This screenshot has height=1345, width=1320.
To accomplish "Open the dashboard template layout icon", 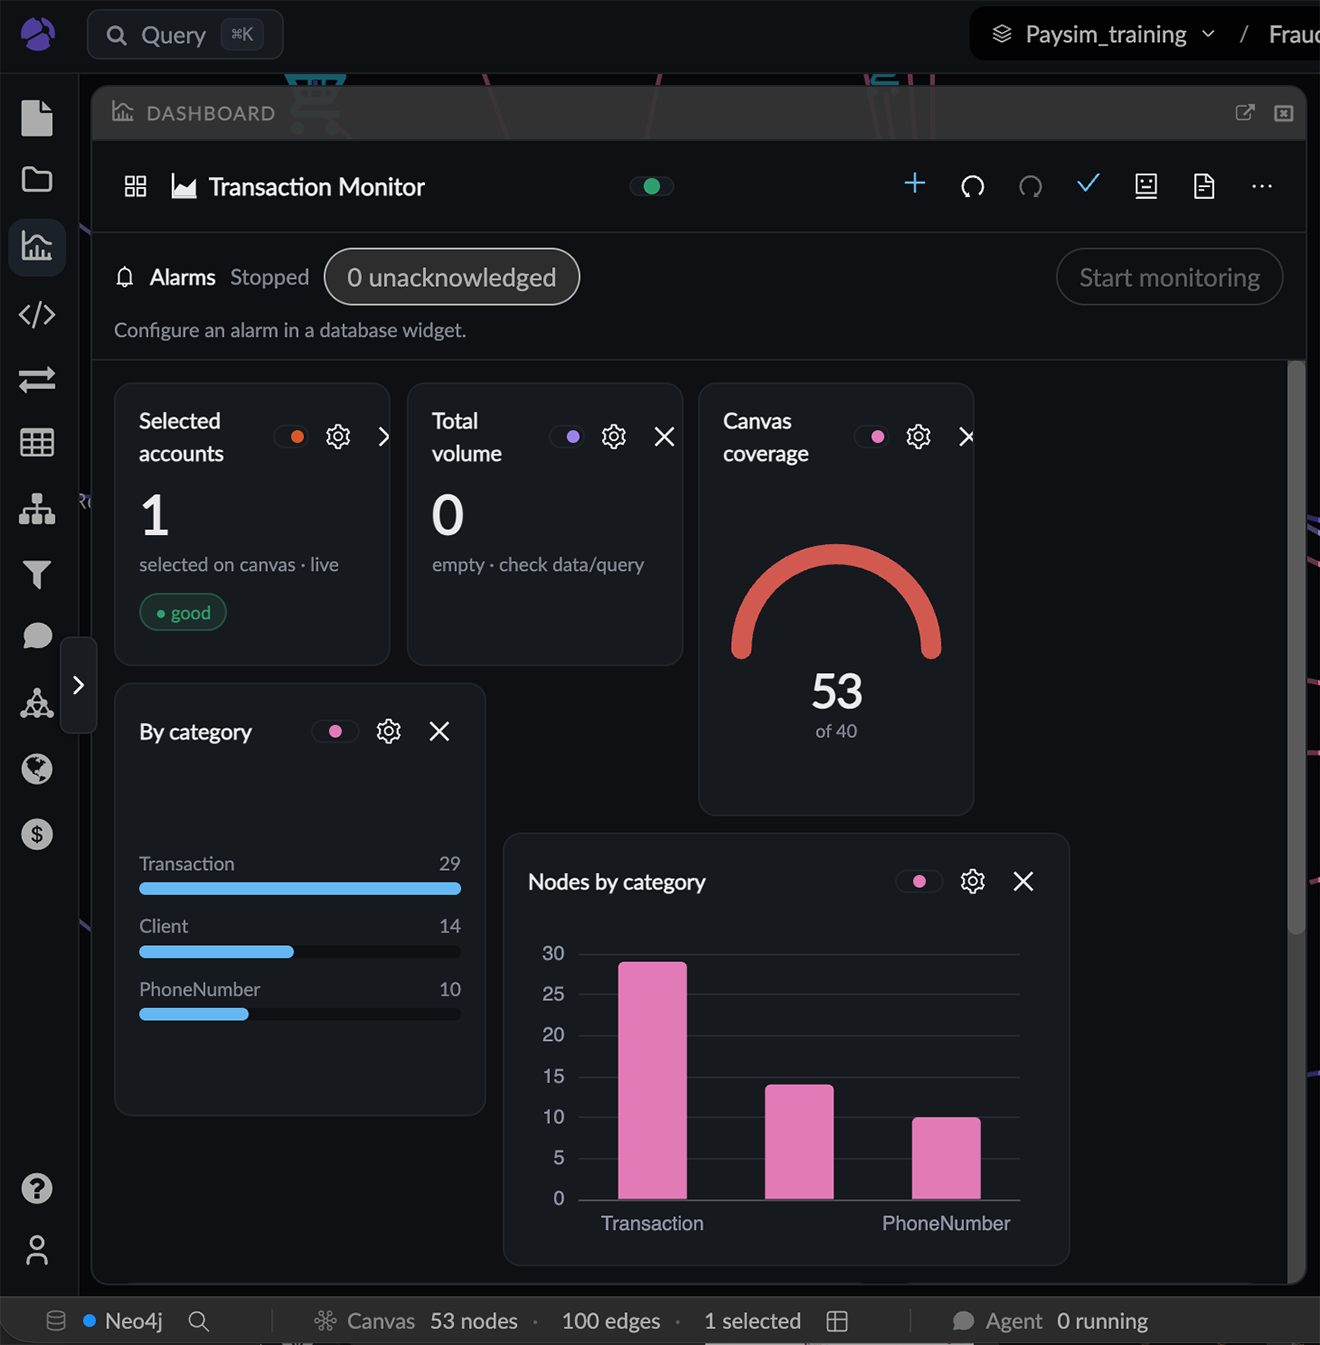I will [x=1146, y=186].
